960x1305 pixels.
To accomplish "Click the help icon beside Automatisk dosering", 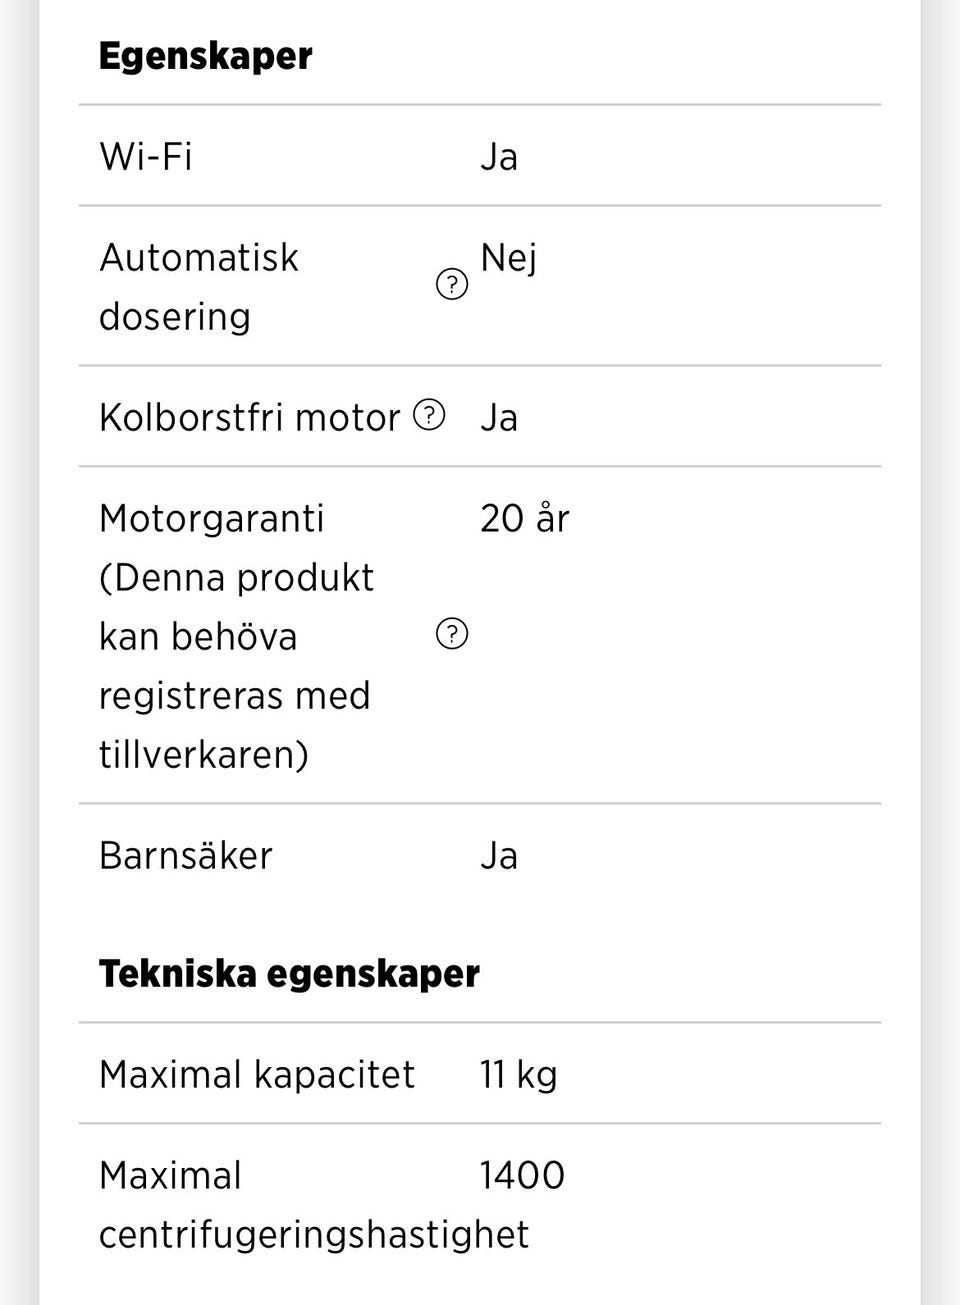I will [x=452, y=285].
